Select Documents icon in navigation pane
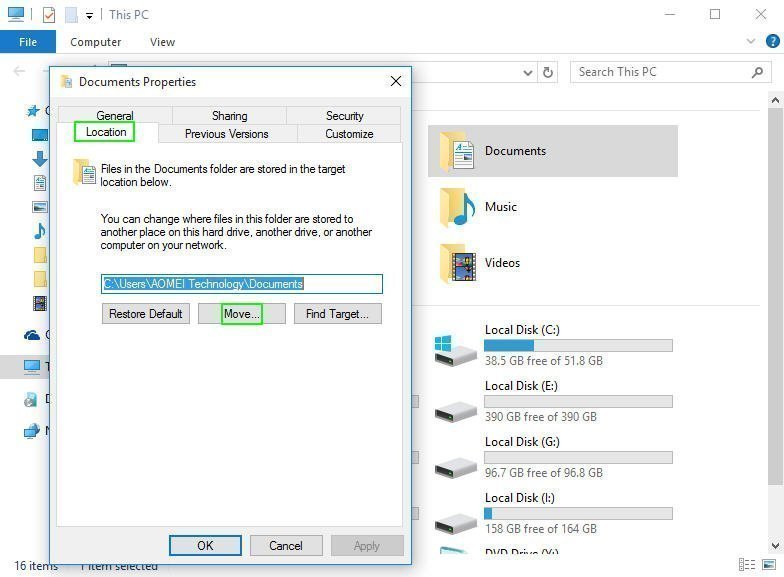Screen dimensions: 784x577 coord(40,182)
